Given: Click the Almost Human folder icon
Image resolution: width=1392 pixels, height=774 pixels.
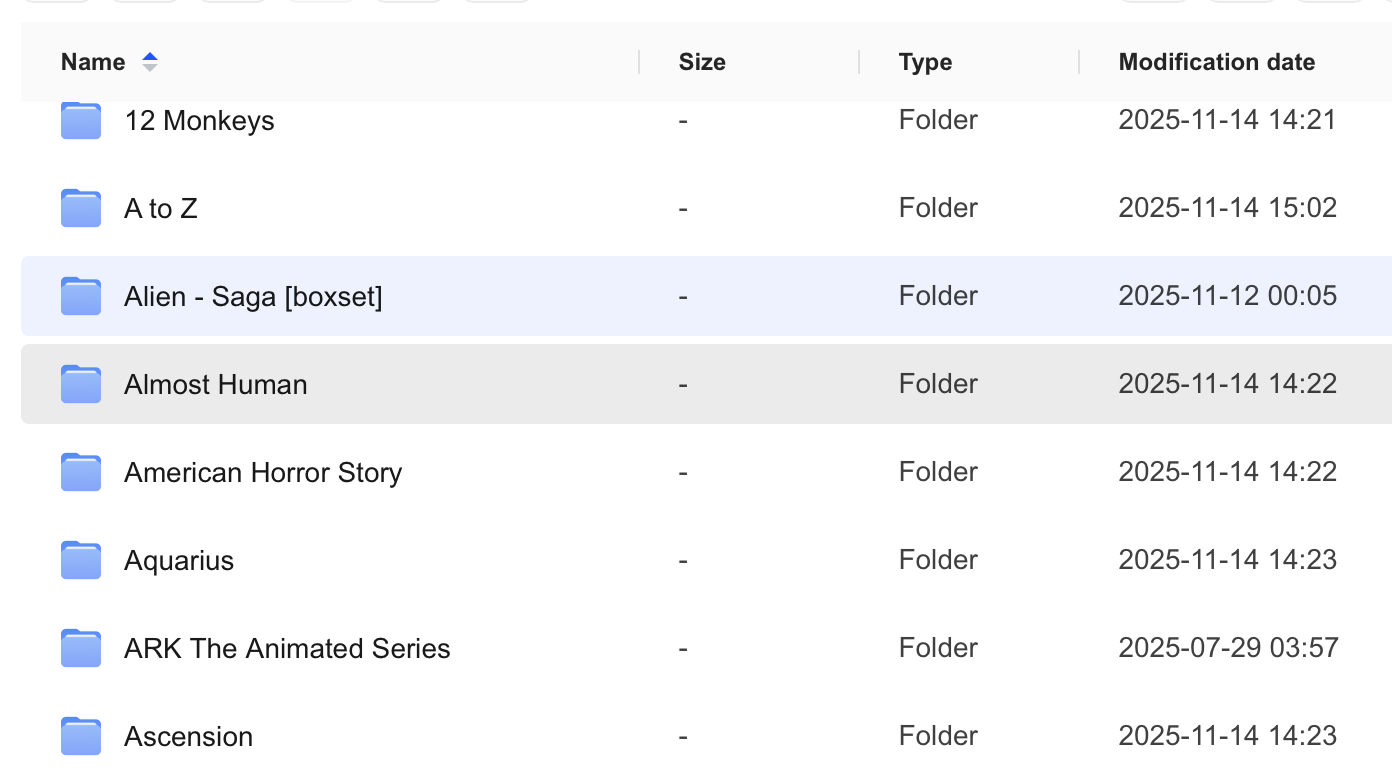Looking at the screenshot, I should click(x=81, y=385).
